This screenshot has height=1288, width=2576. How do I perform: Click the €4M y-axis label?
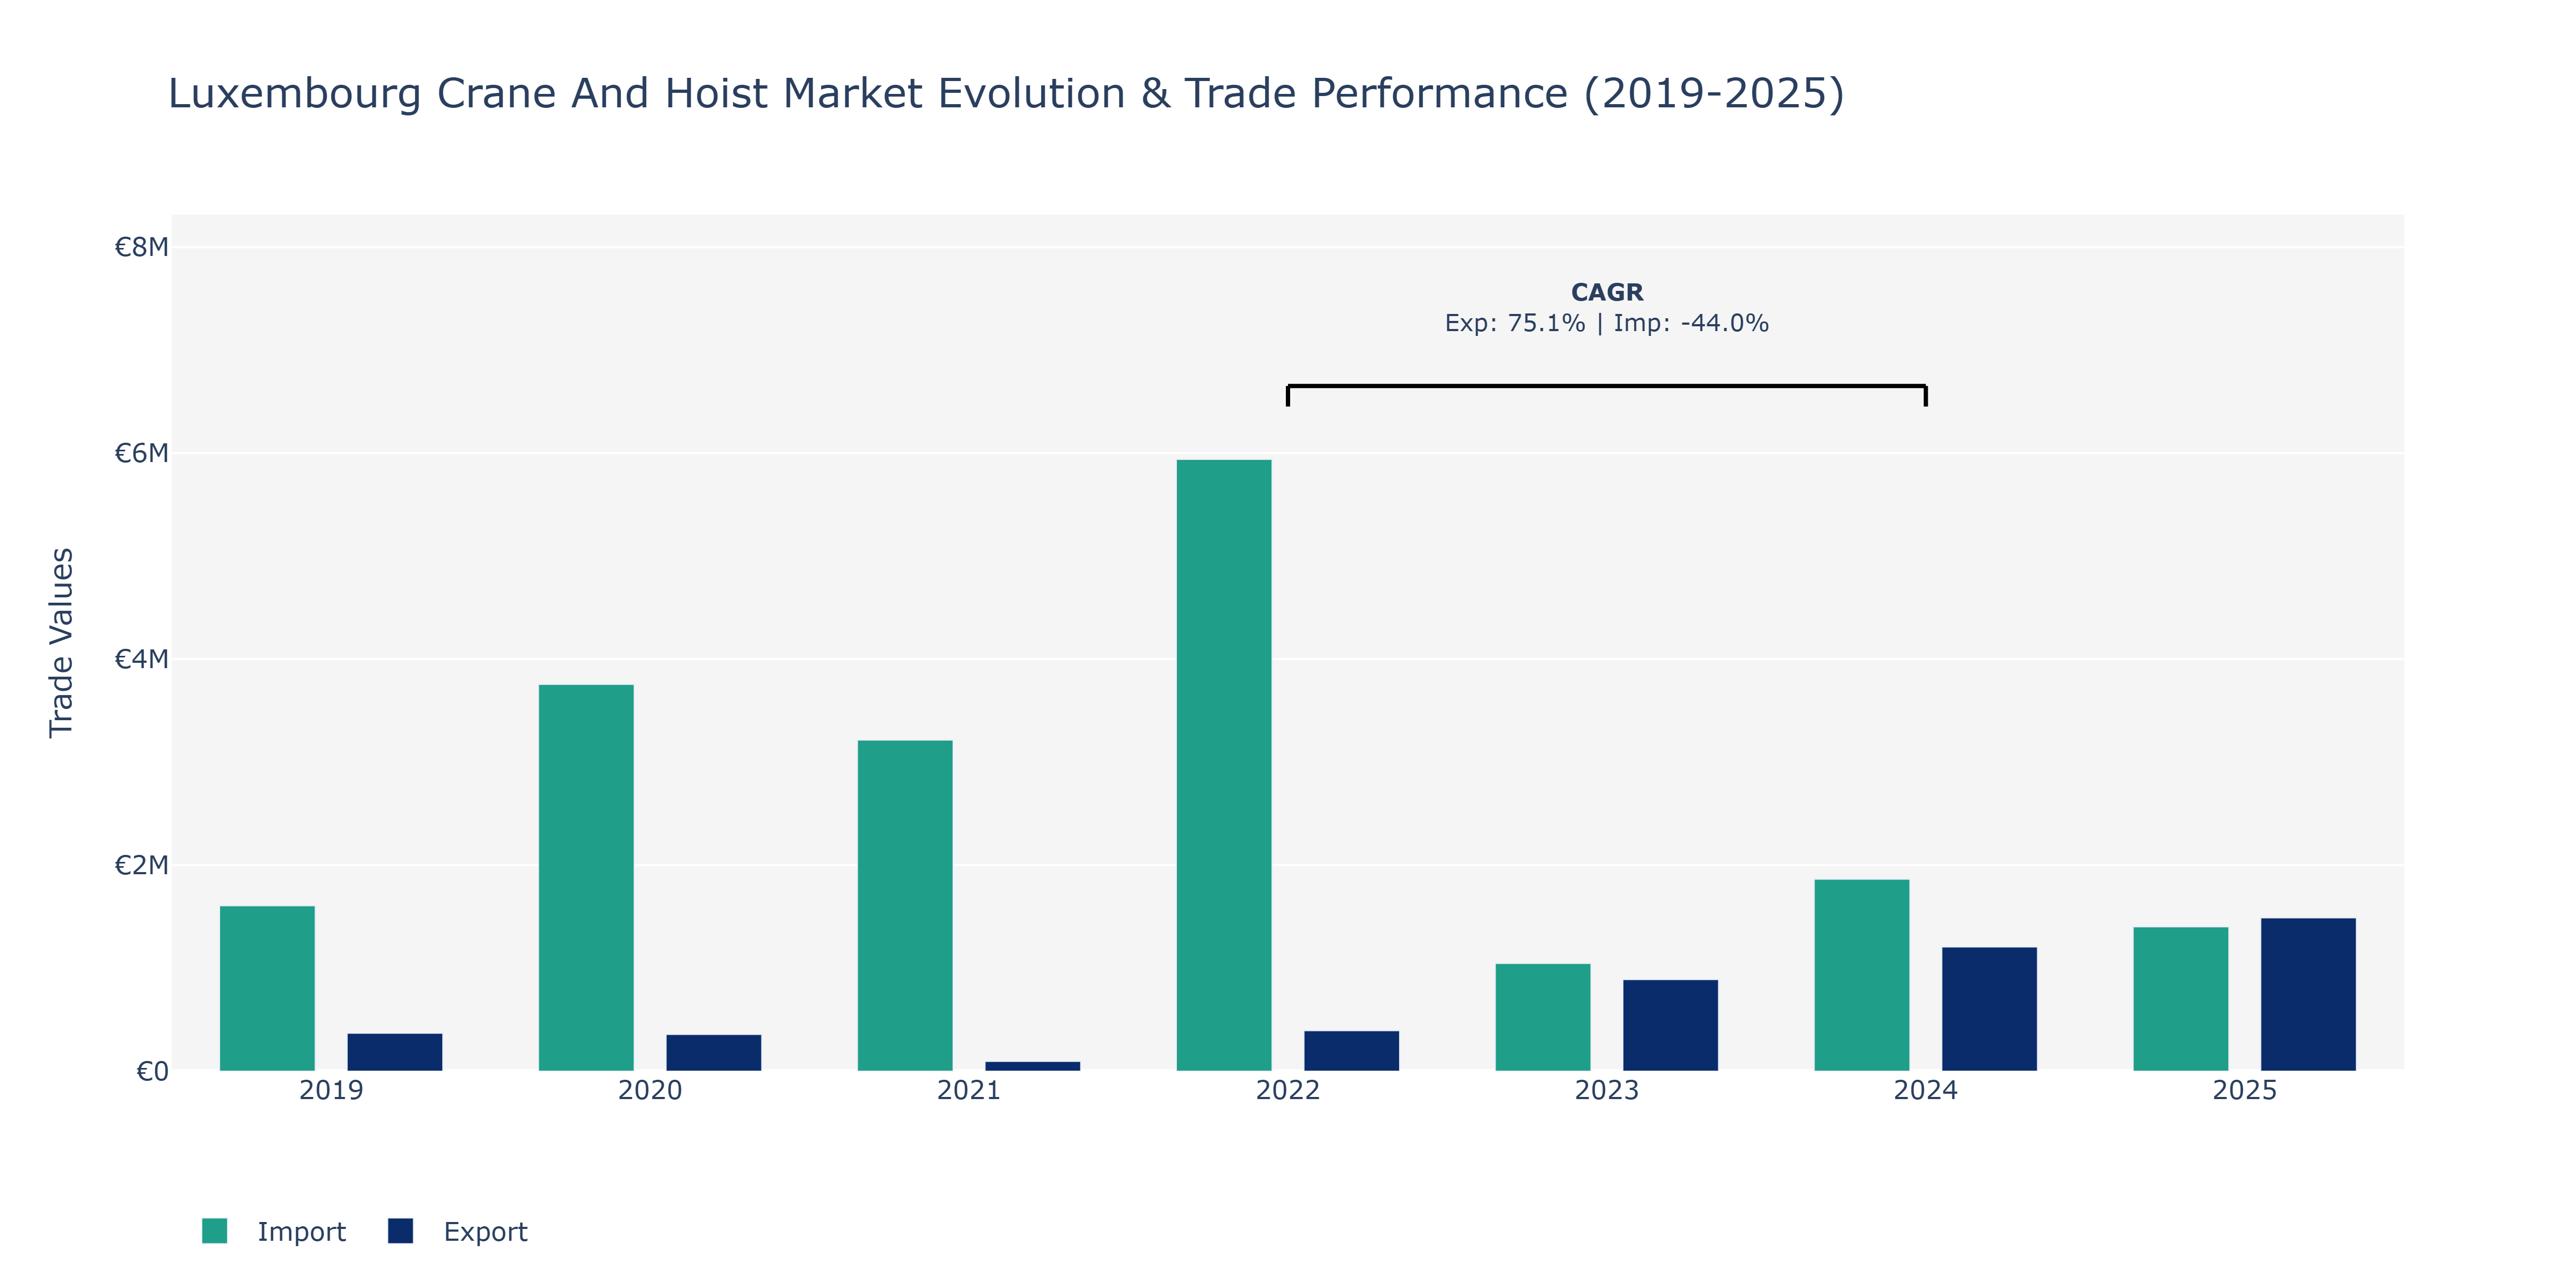(x=141, y=659)
